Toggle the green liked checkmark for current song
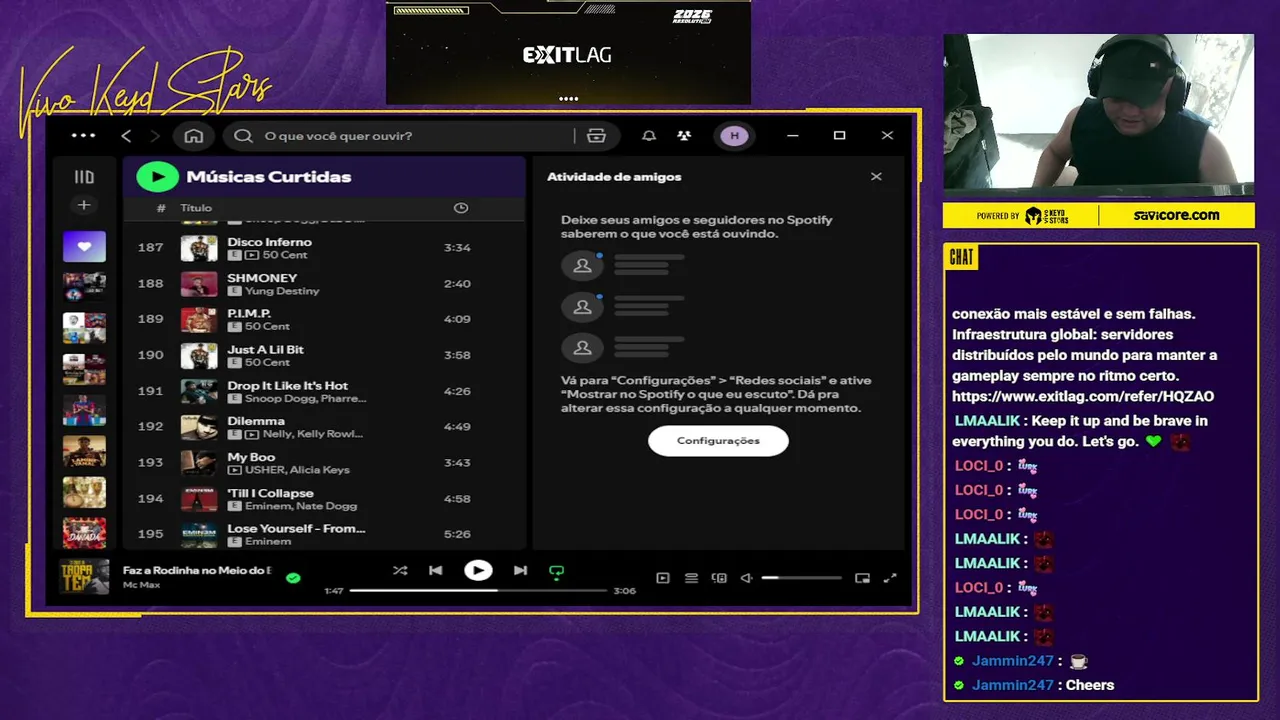Screen dimensions: 1280x720 (293, 578)
